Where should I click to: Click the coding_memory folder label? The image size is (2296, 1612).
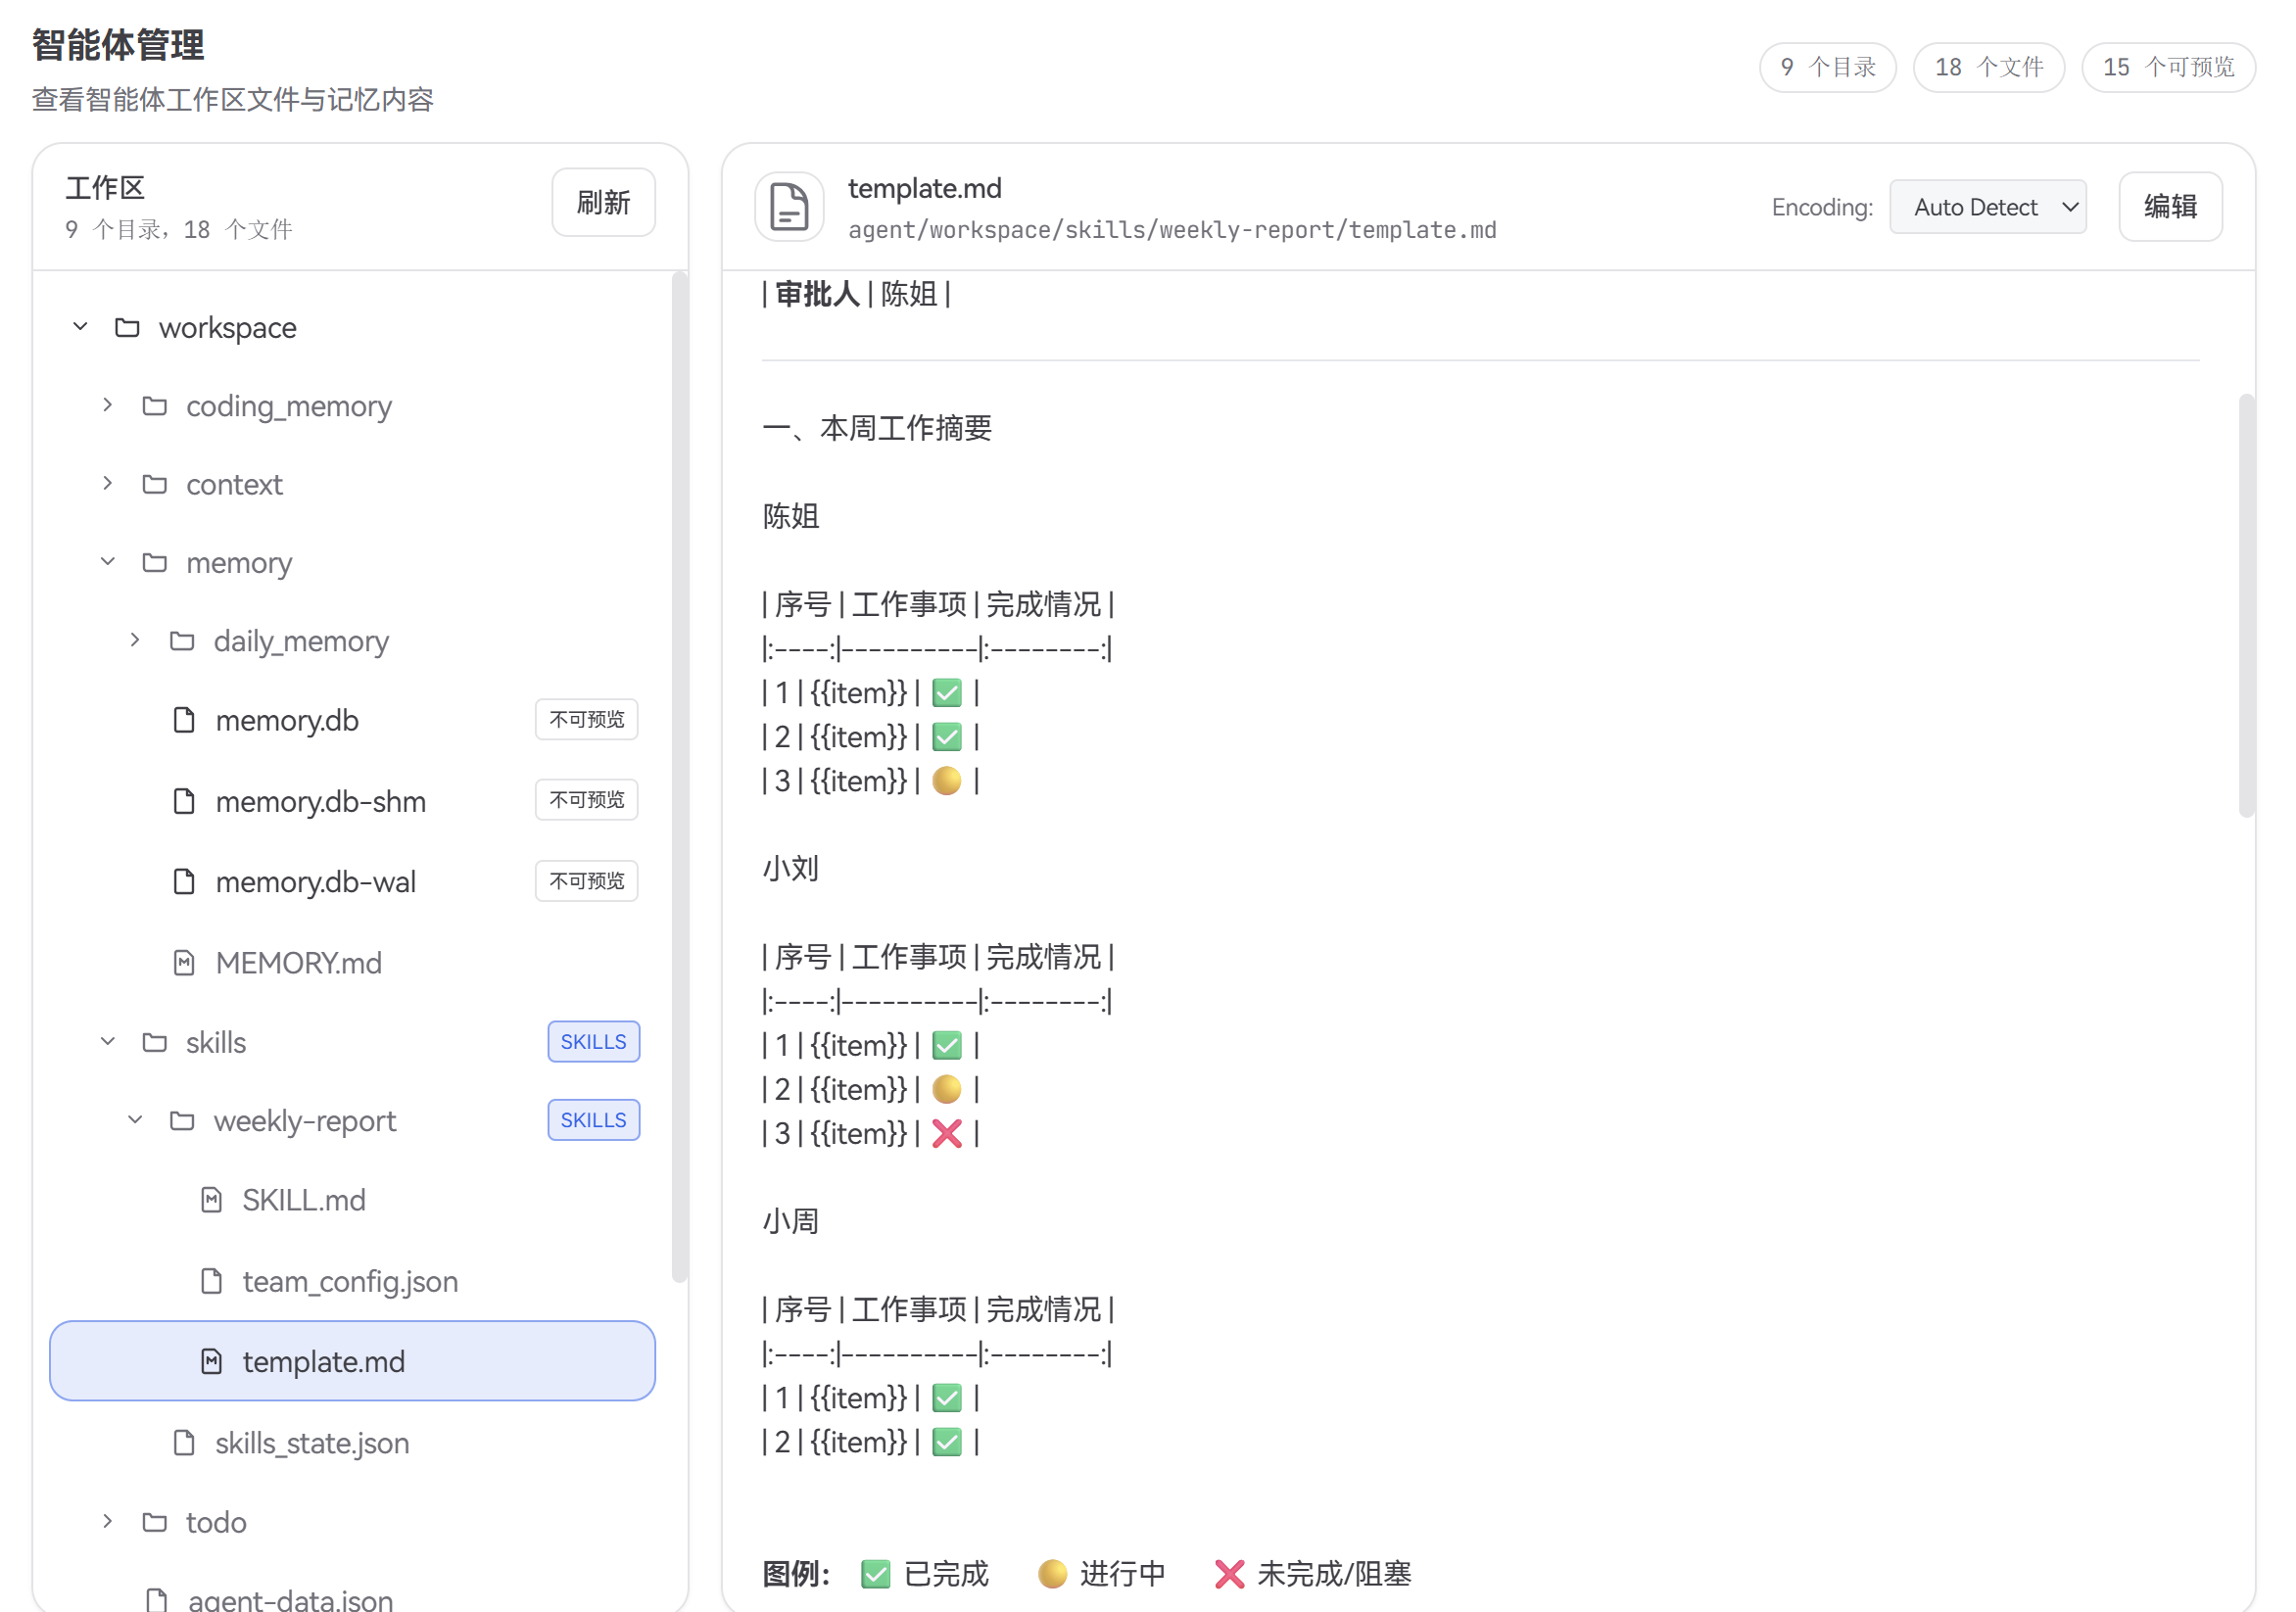(x=289, y=406)
